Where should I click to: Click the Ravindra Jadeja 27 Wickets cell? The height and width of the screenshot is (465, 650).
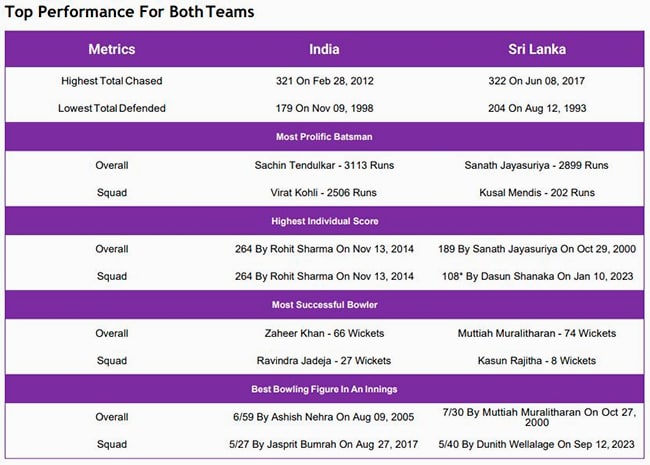325,359
